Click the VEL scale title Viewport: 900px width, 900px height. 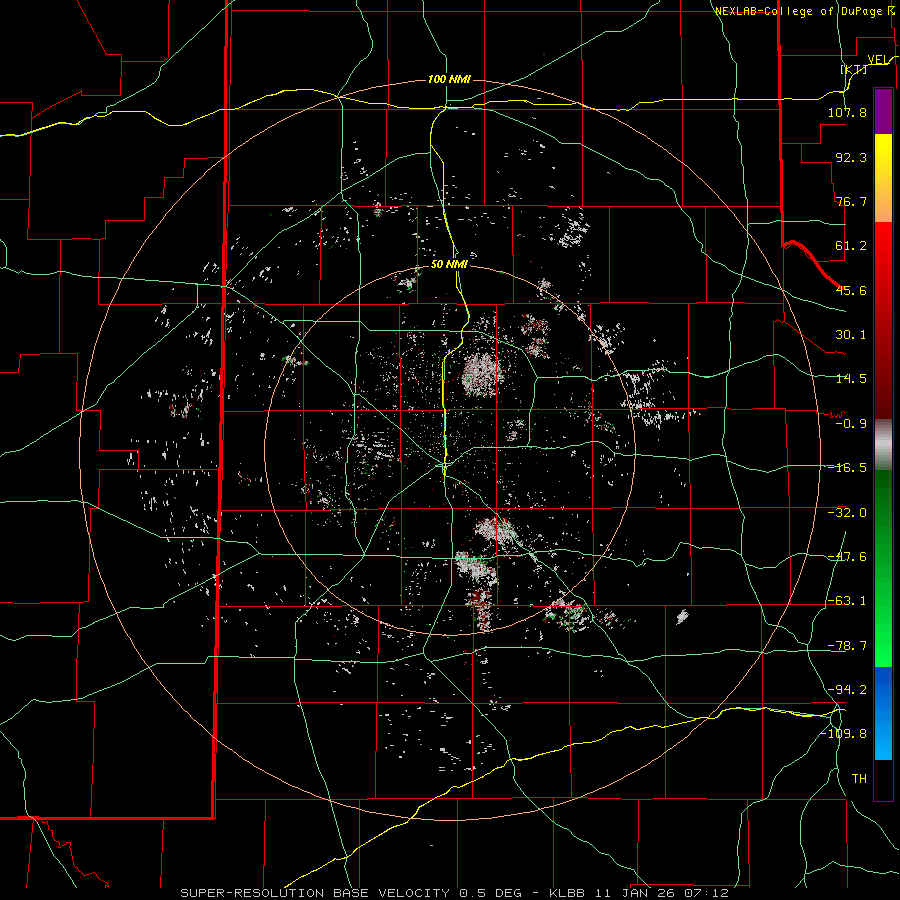click(878, 59)
